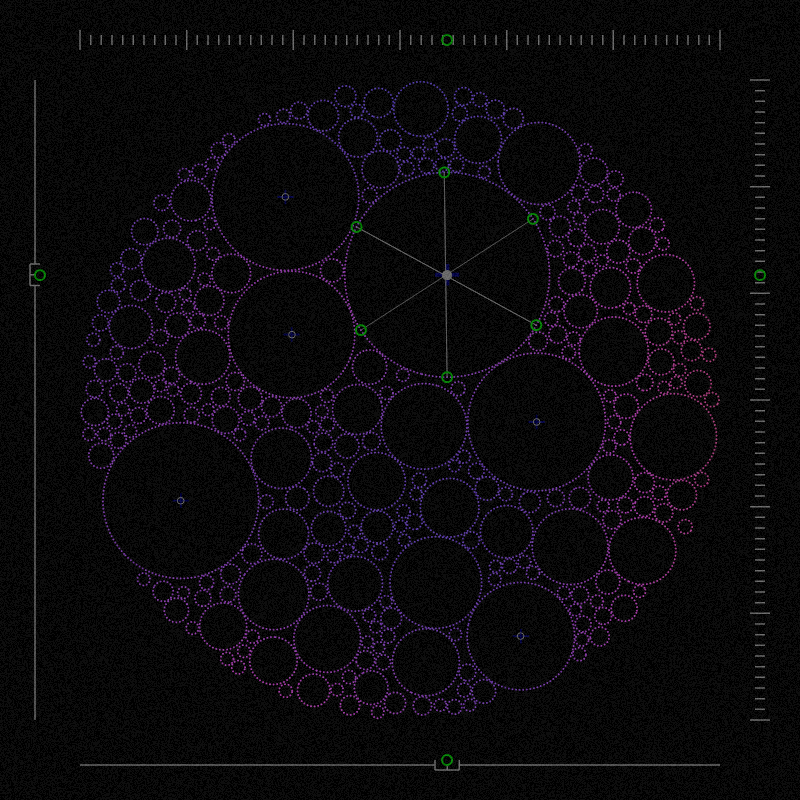Click center dot of large circle below-right of selected circle
The height and width of the screenshot is (800, 800).
(536, 422)
